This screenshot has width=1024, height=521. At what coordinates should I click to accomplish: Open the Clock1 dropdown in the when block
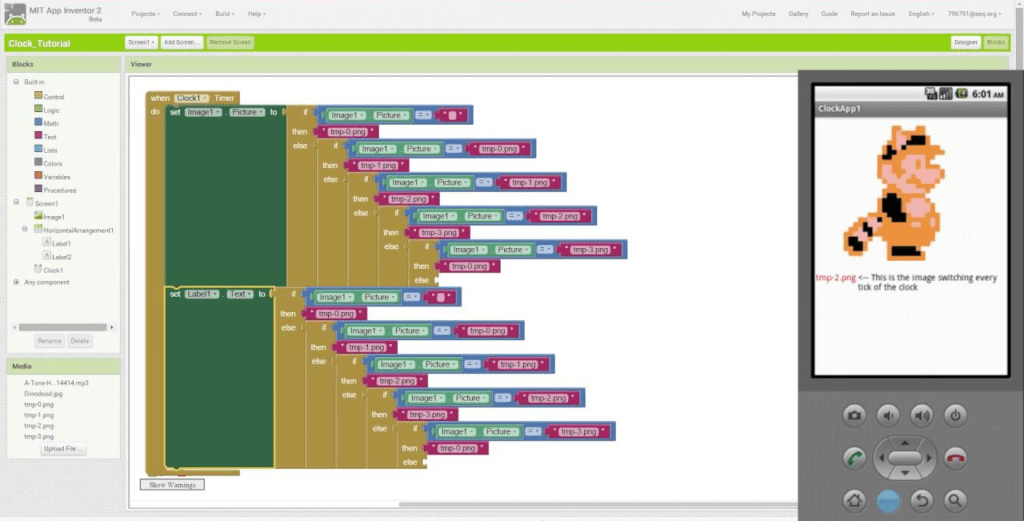point(191,98)
